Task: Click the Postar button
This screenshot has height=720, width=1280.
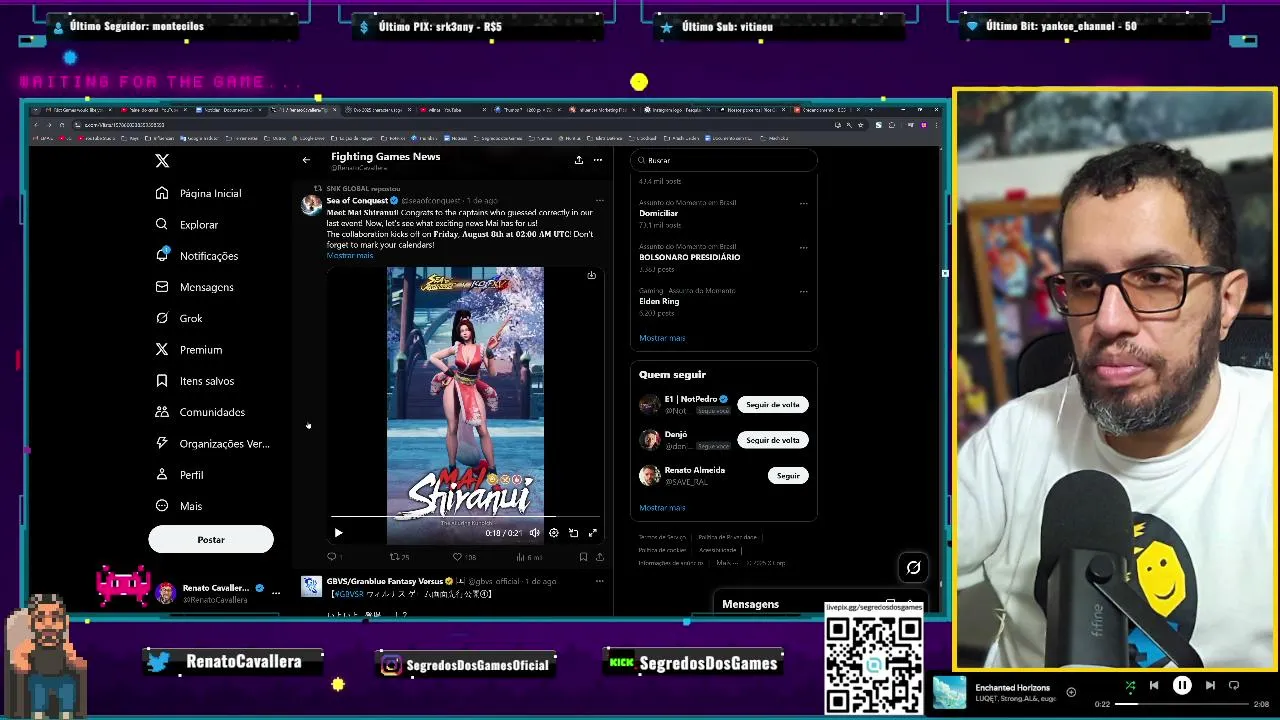Action: 211,539
